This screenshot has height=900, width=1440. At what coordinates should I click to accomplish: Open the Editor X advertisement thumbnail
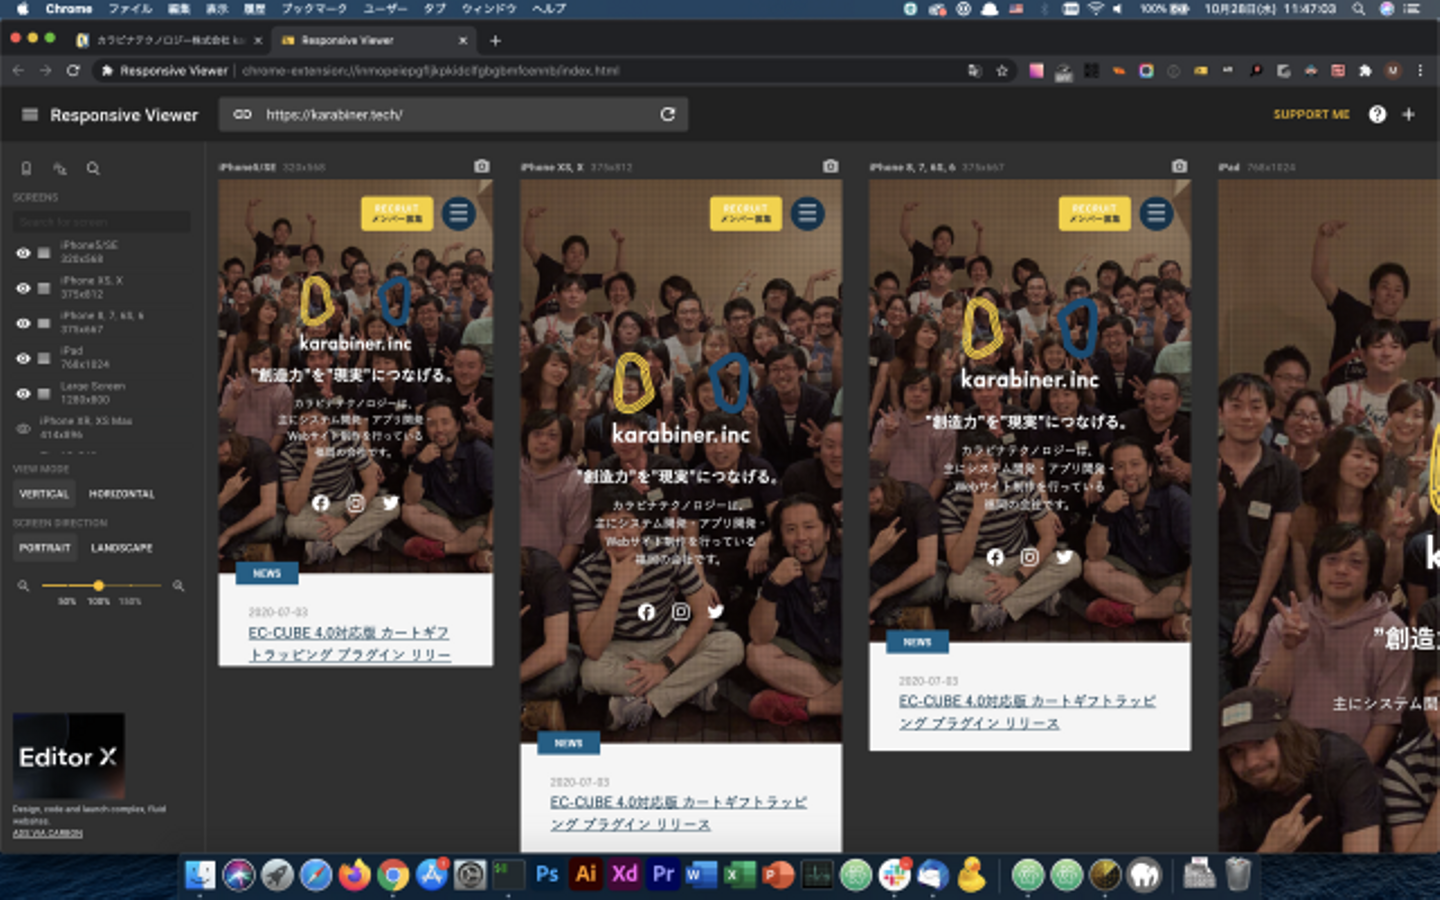(69, 756)
